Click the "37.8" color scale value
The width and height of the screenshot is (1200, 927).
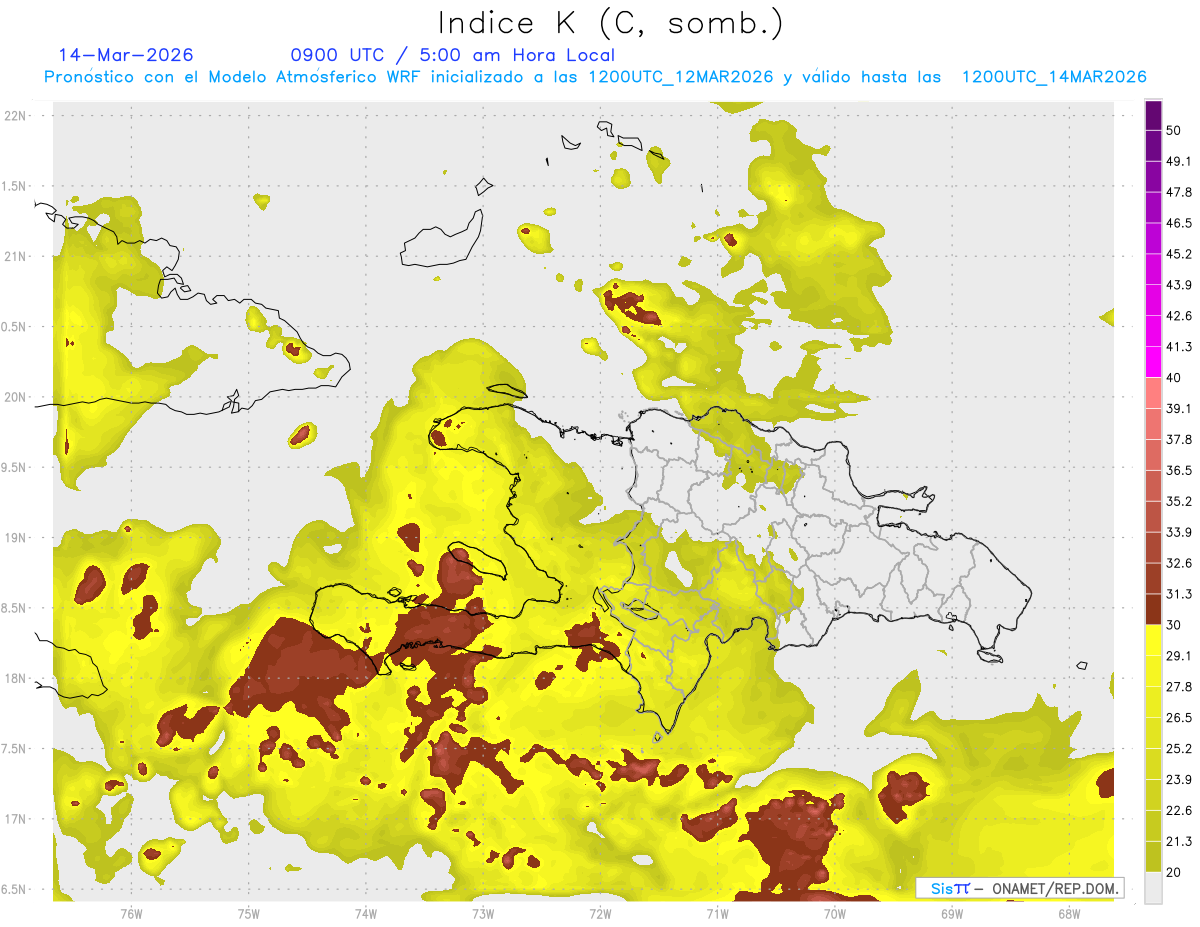point(1179,439)
